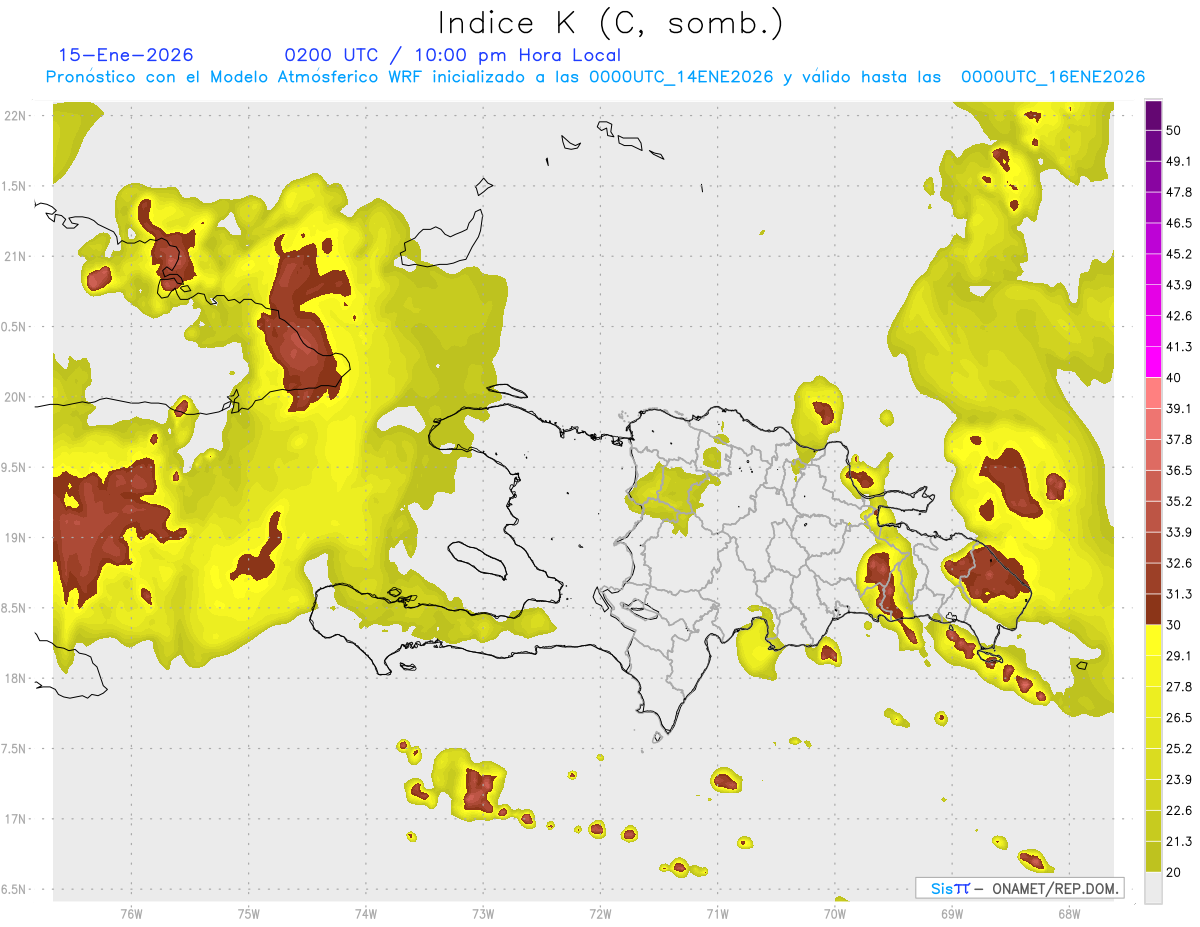Screen dimensions: 1200x927
Task: Click the colorbar value "29.1"
Action: click(1178, 656)
